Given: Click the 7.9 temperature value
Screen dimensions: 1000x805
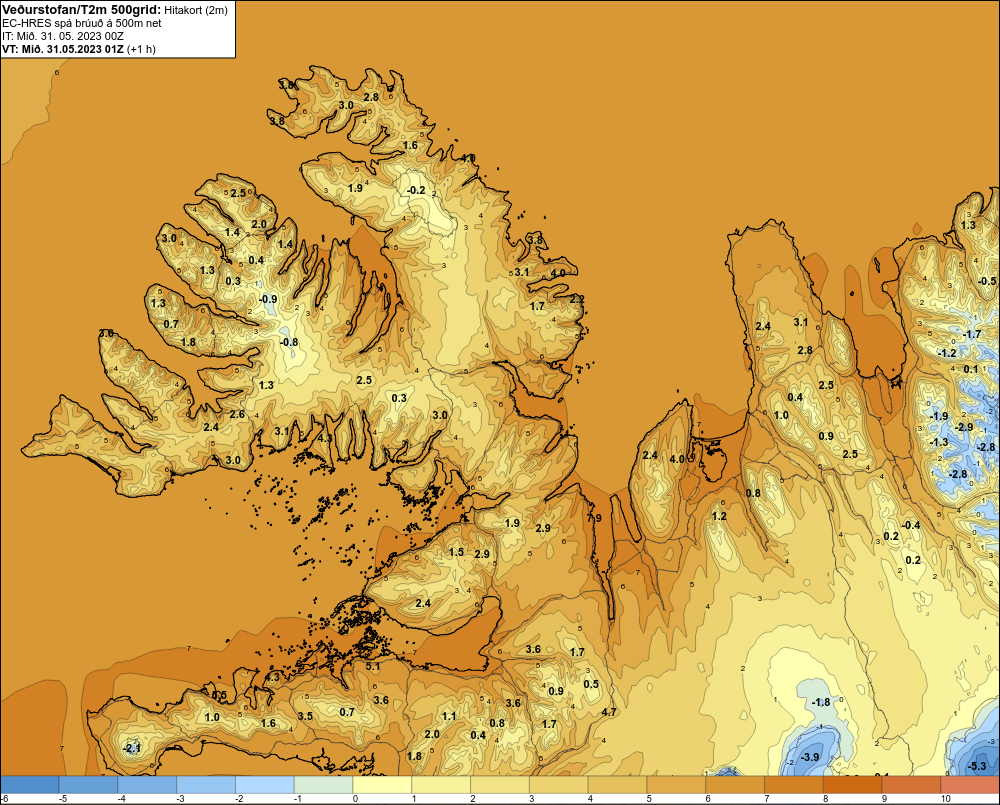Looking at the screenshot, I should point(594,518).
